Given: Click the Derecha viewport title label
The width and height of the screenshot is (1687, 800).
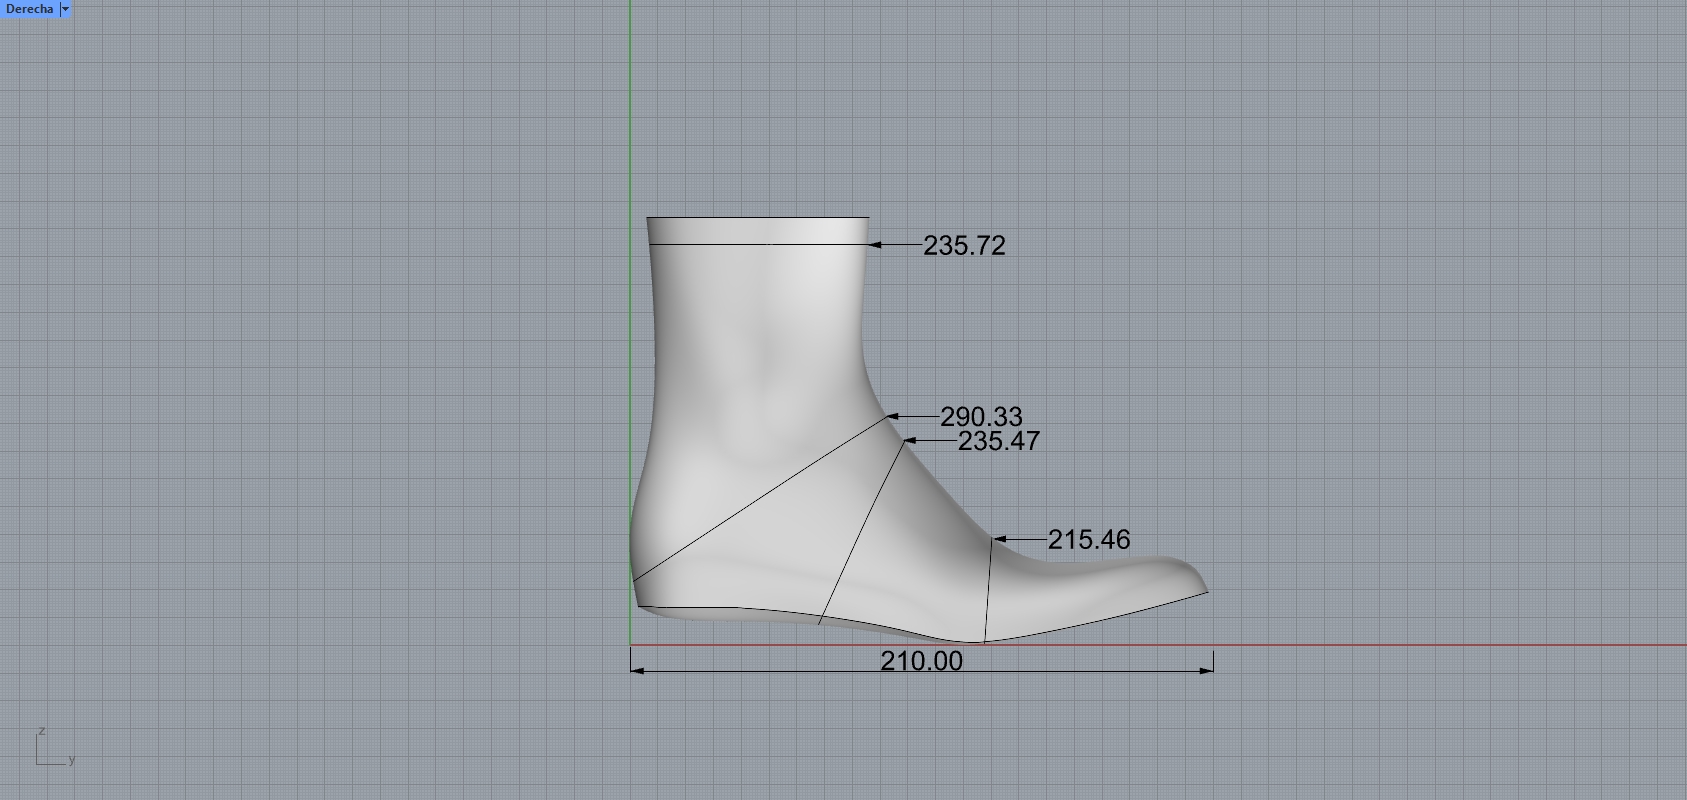Looking at the screenshot, I should (29, 9).
